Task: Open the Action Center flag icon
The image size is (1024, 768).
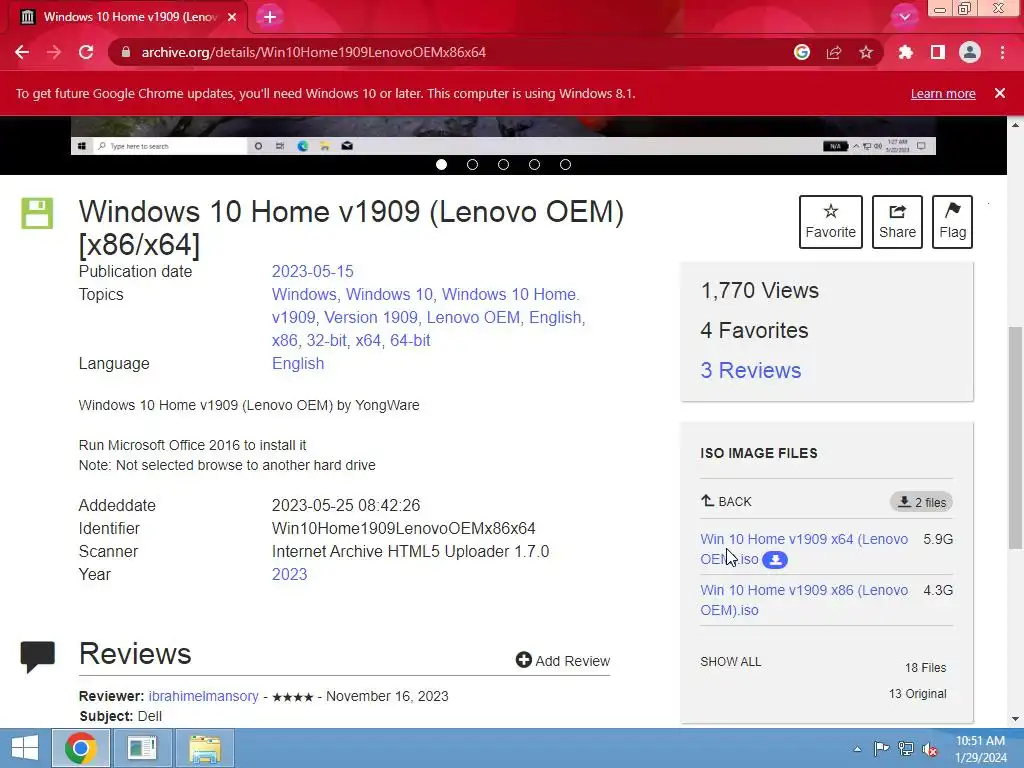Action: [x=881, y=749]
